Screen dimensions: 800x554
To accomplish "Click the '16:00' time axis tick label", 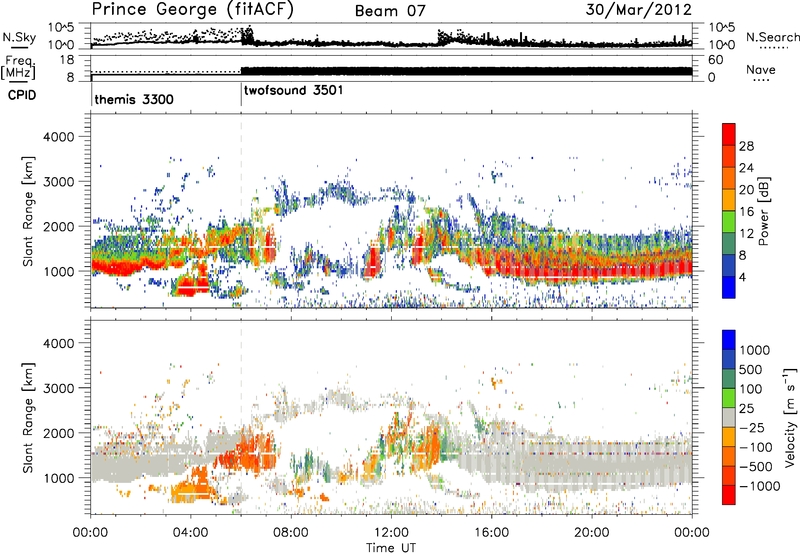I will tap(491, 533).
